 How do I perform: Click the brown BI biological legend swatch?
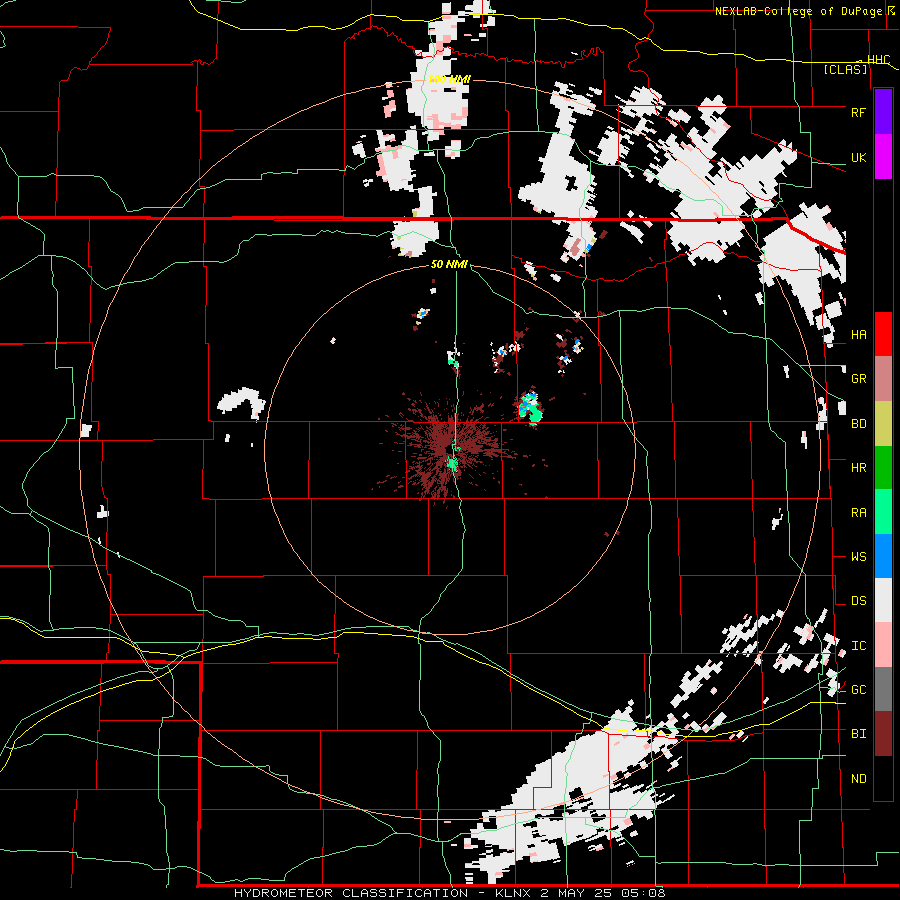[883, 734]
